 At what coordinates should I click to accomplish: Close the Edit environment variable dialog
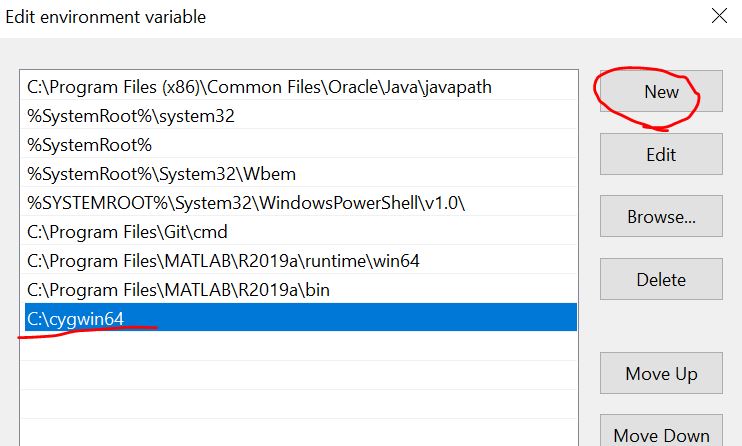coord(719,16)
